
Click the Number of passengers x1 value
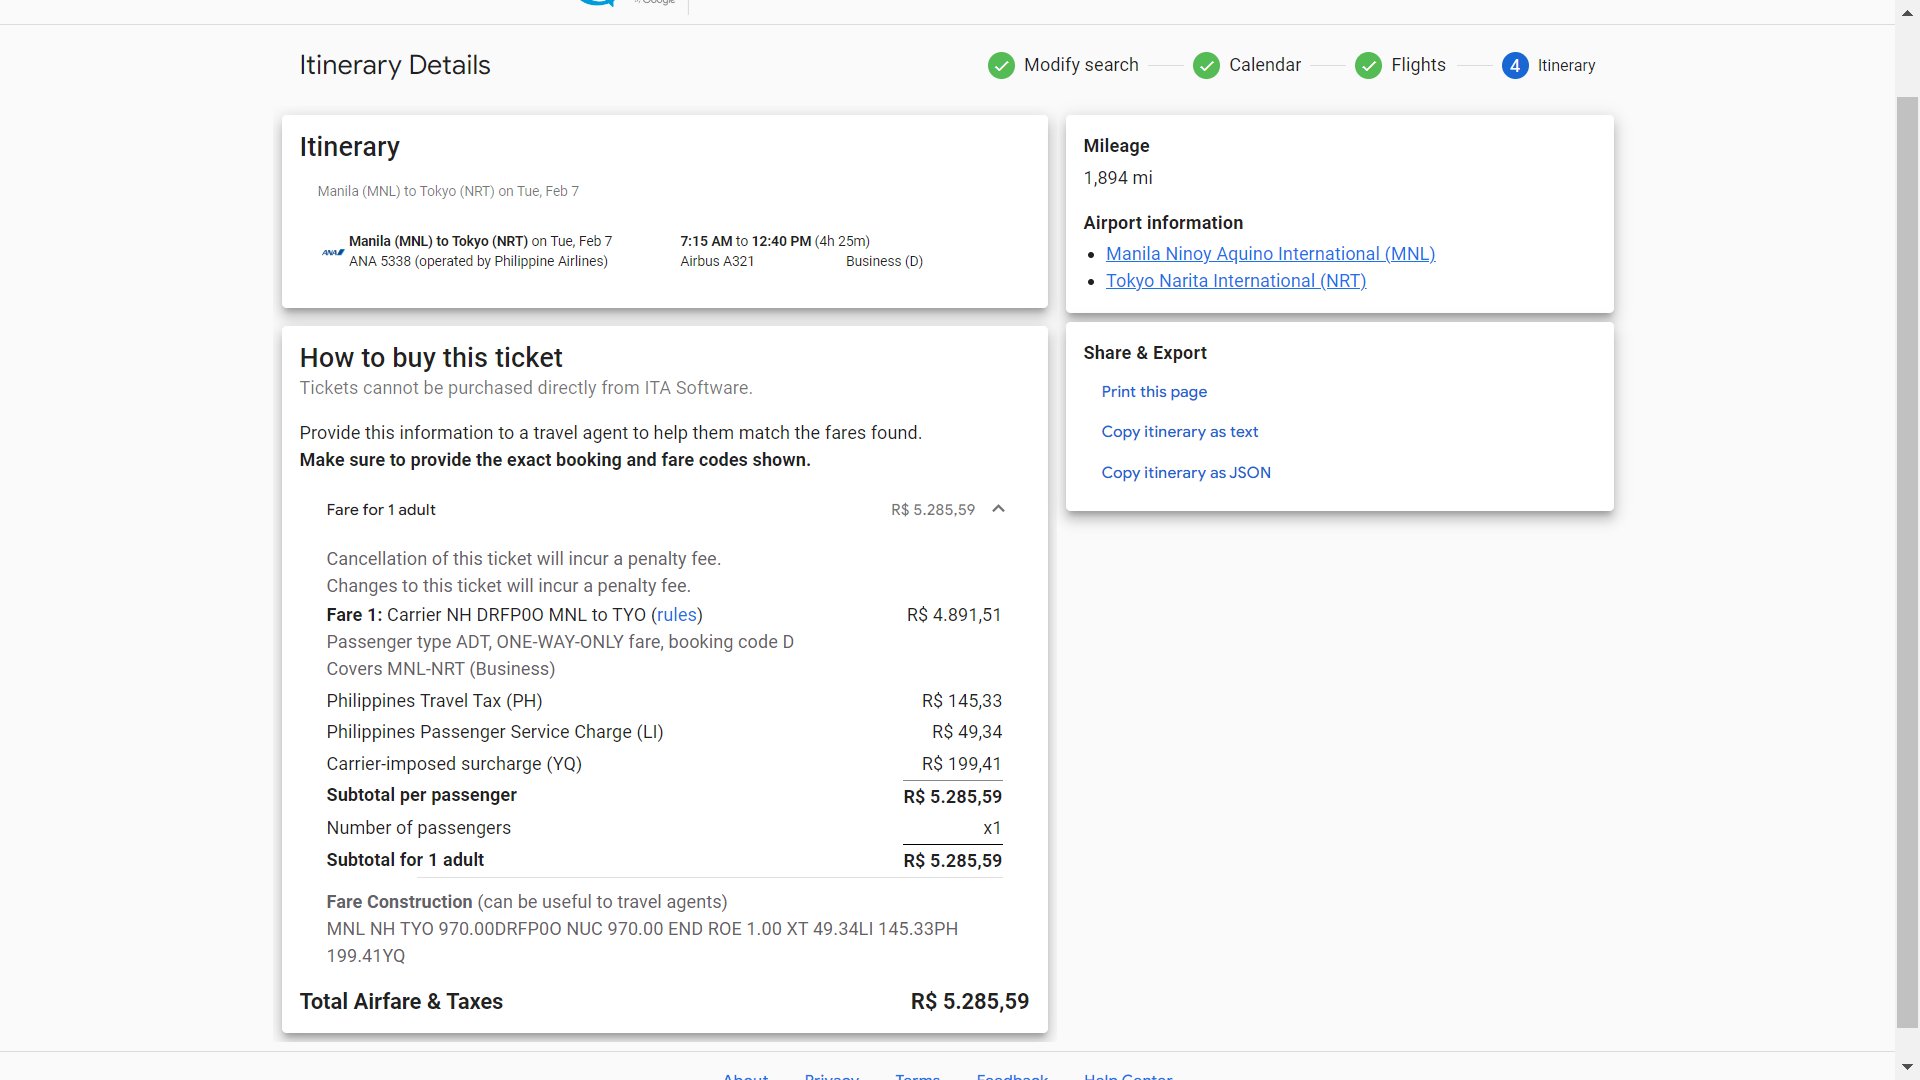coord(992,828)
